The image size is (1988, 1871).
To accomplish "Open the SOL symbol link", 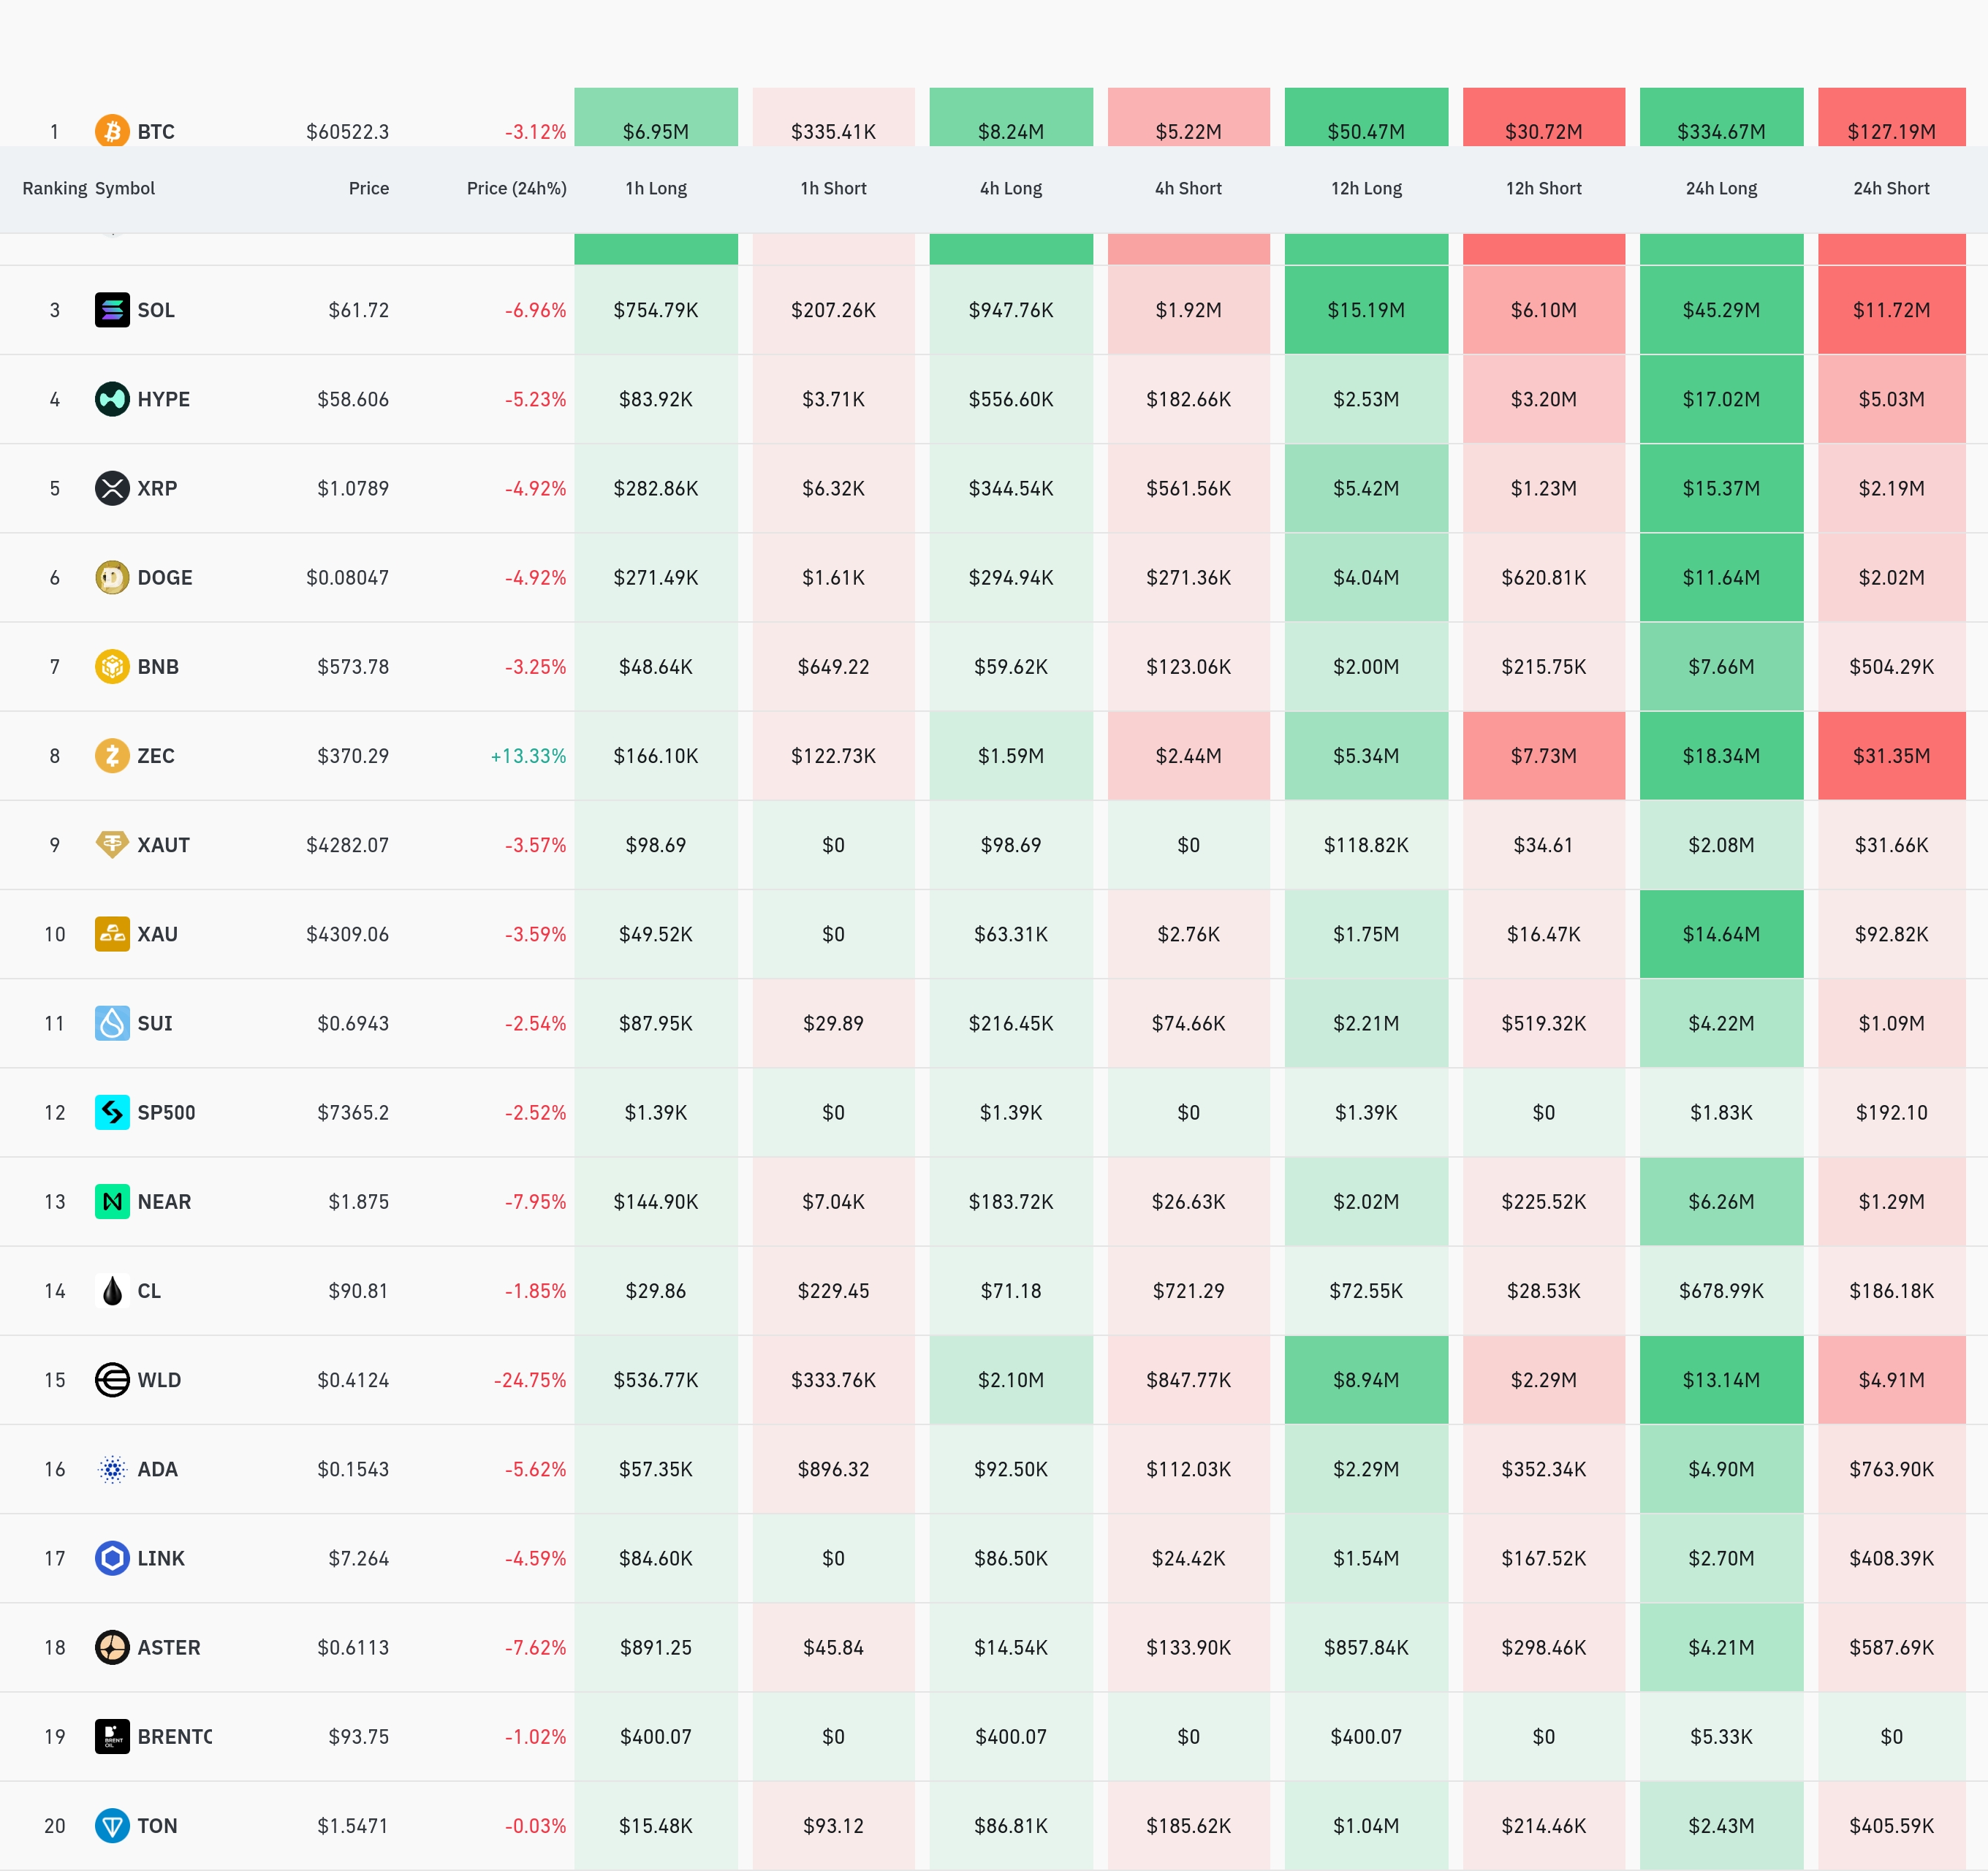I will [x=156, y=310].
